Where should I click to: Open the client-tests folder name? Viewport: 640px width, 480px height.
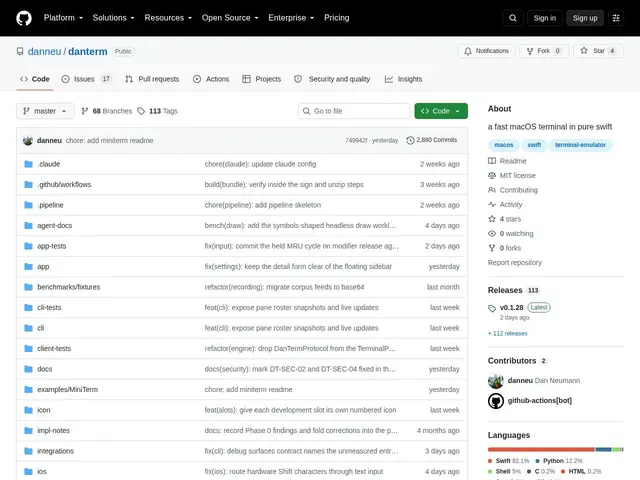[x=54, y=349]
